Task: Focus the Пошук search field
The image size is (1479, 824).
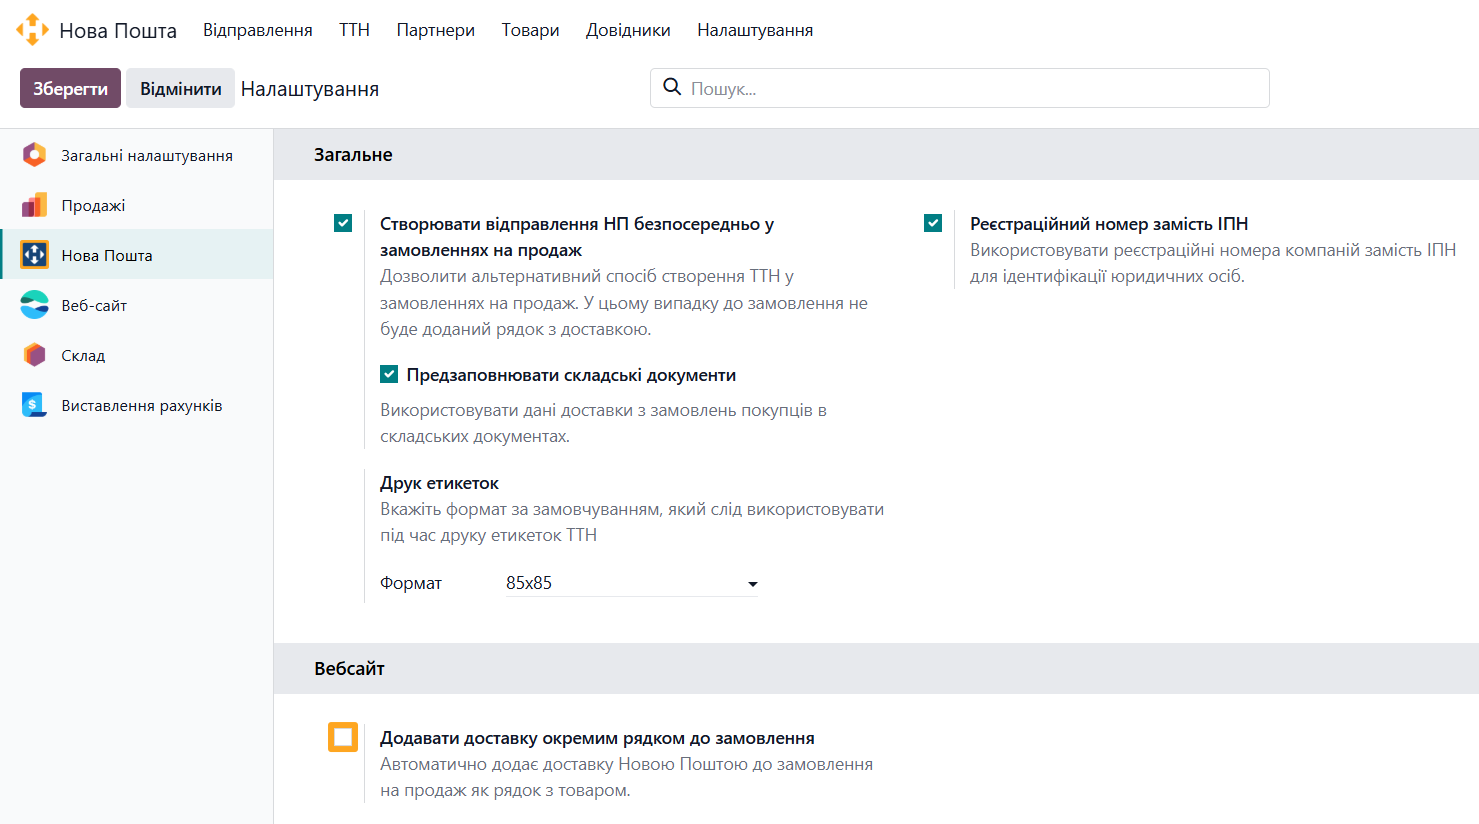Action: [x=960, y=88]
